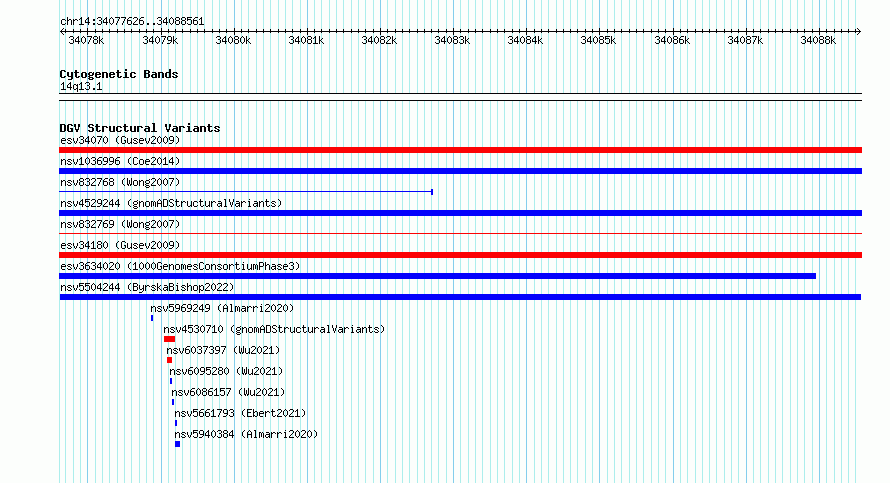Select the 14q13.1 cytogenetic band label
The image size is (890, 483).
(x=81, y=87)
